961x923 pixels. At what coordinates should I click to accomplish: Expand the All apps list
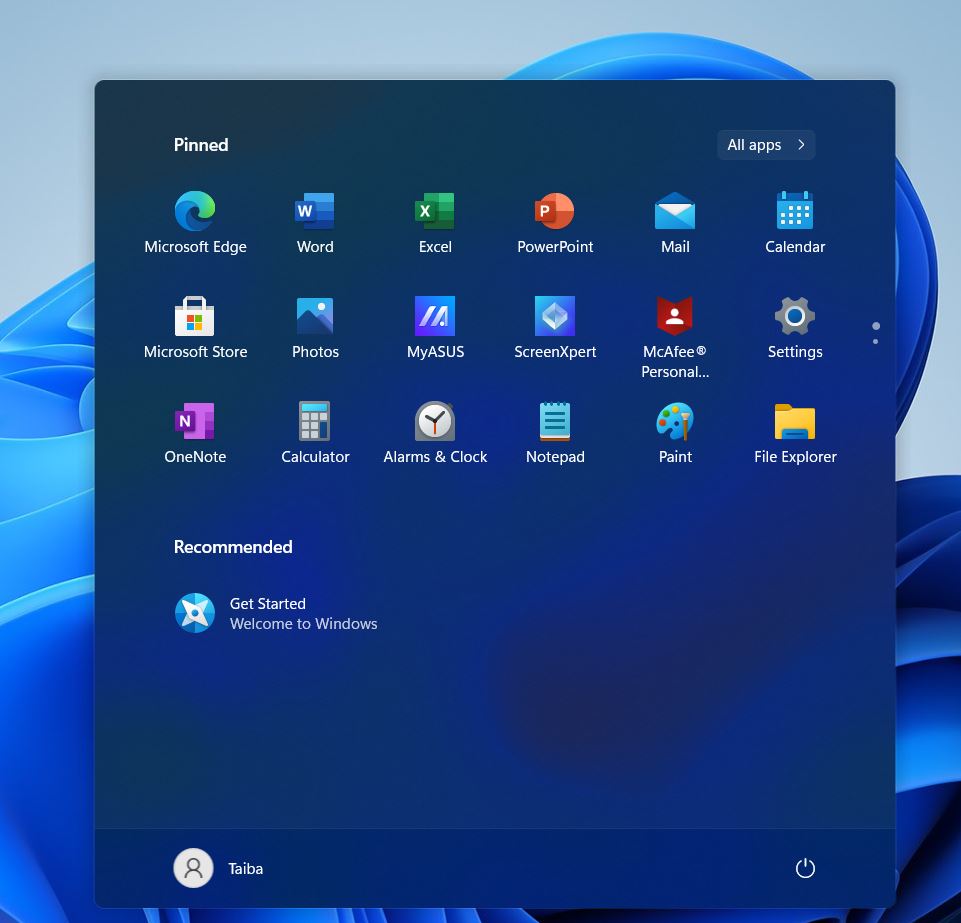(x=765, y=144)
